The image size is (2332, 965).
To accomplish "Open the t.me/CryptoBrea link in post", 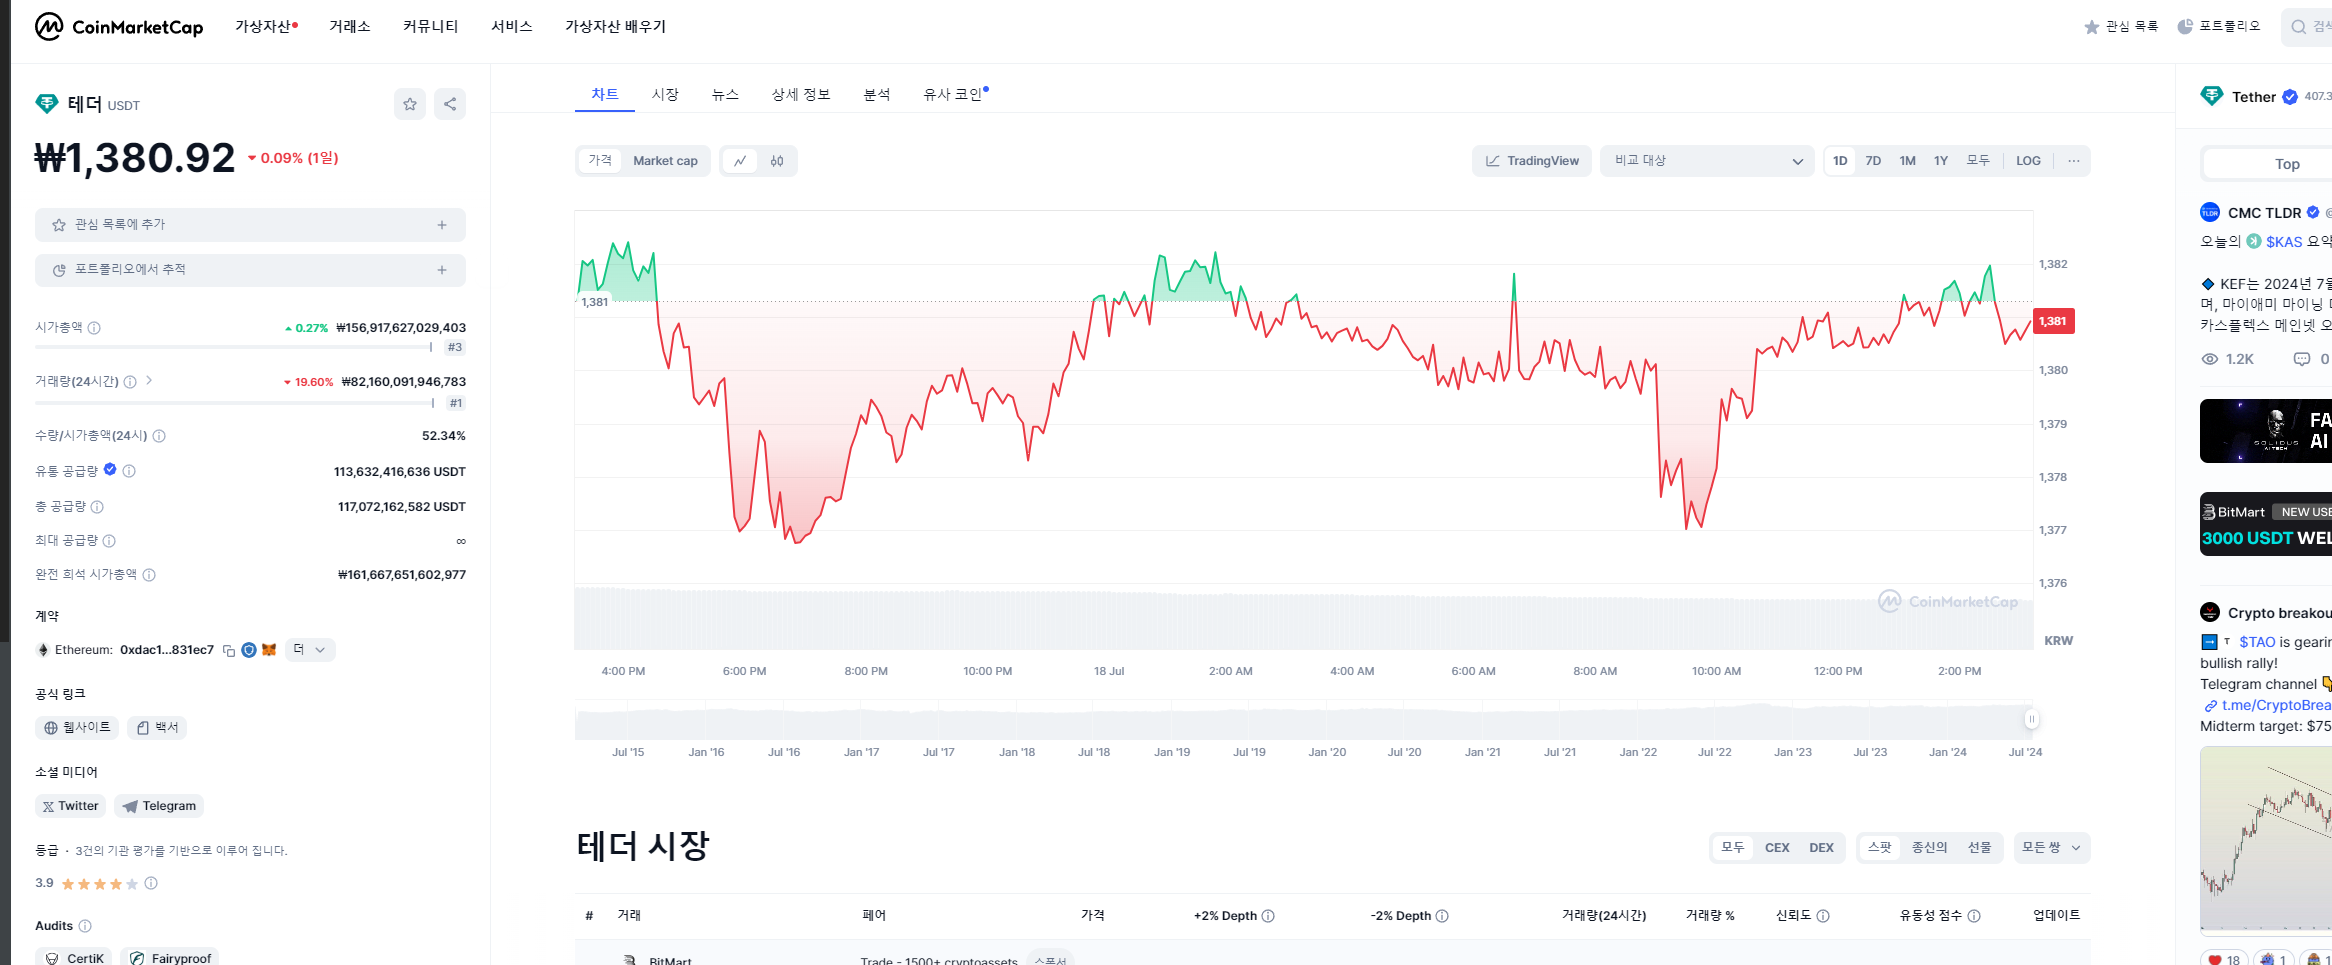I will tap(2268, 705).
